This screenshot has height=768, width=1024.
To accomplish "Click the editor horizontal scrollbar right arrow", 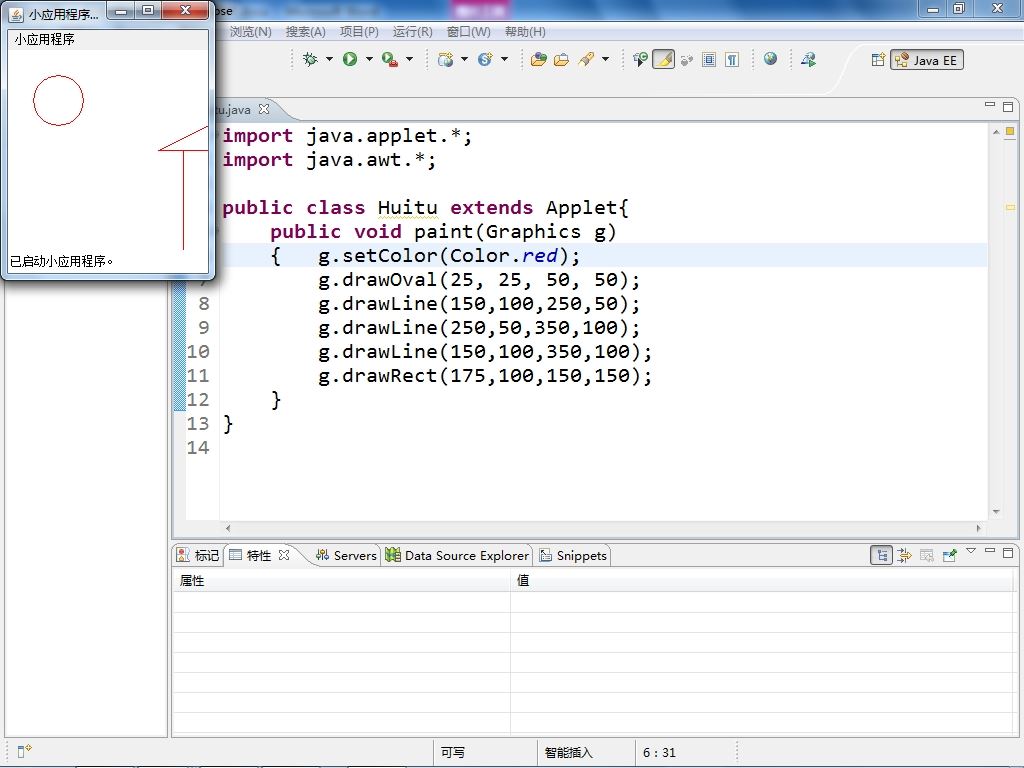I will click(x=978, y=528).
